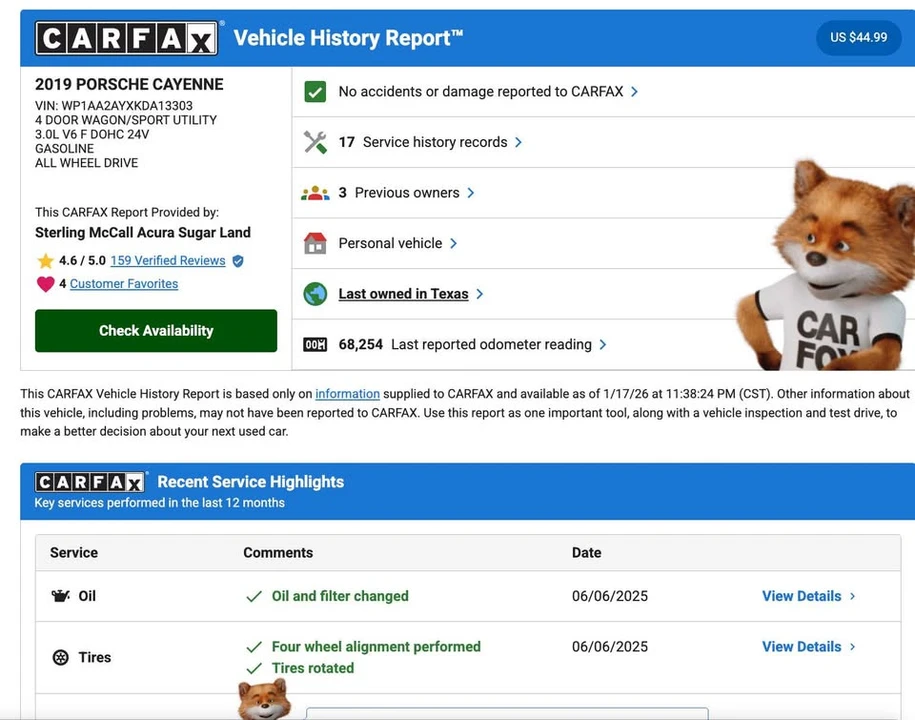The image size is (915, 720).
Task: Click the Service history records text
Action: 435,142
